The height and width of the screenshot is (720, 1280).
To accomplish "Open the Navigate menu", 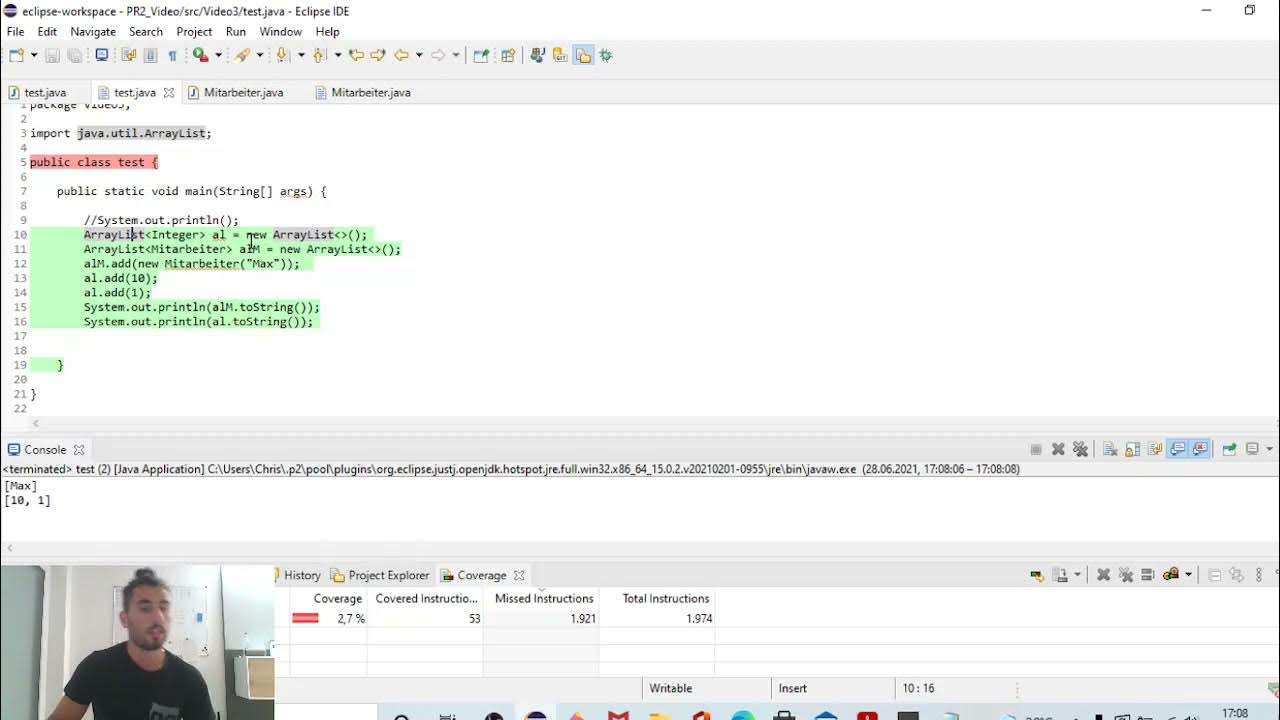I will 93,32.
